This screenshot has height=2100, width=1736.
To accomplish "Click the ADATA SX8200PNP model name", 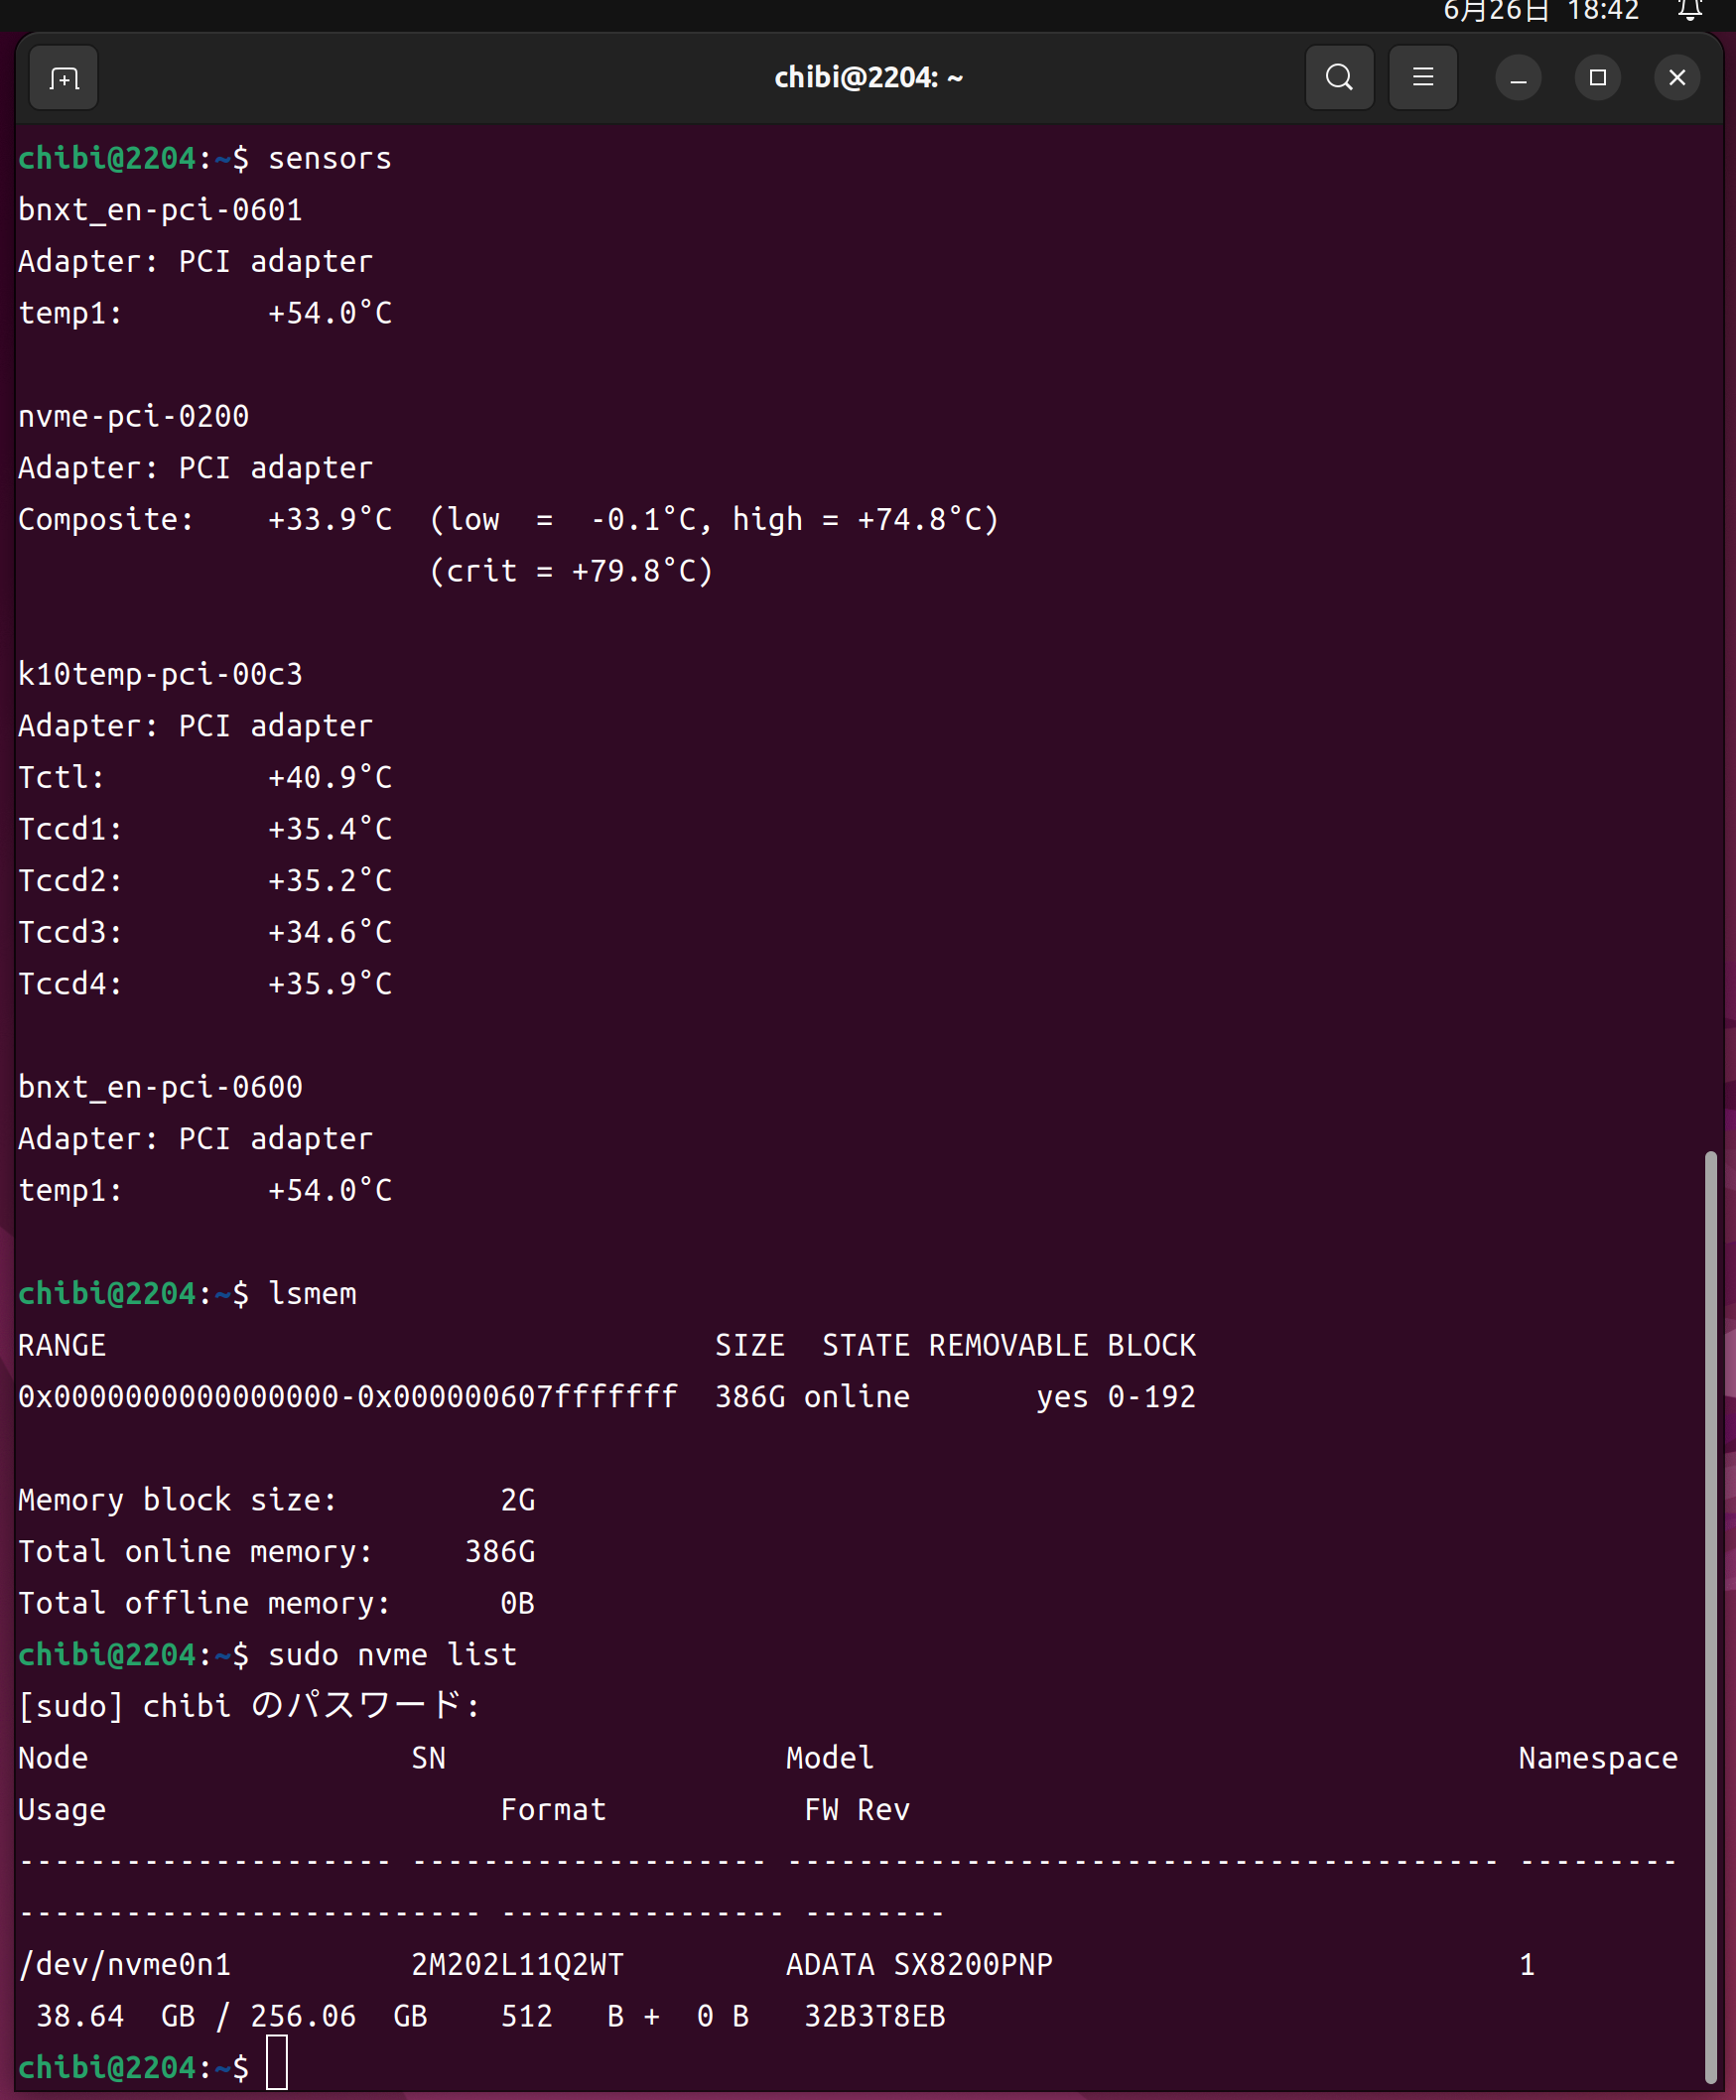I will click(x=919, y=1965).
